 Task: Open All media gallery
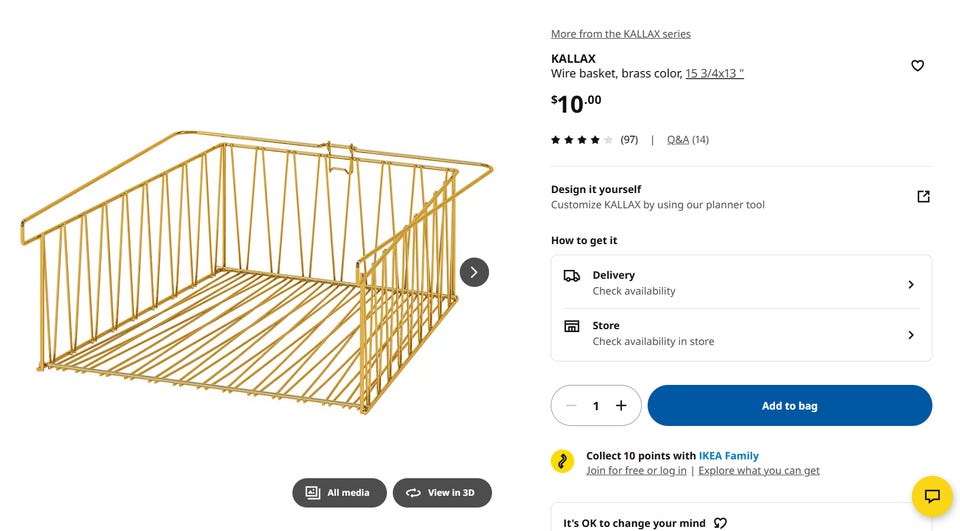point(339,492)
